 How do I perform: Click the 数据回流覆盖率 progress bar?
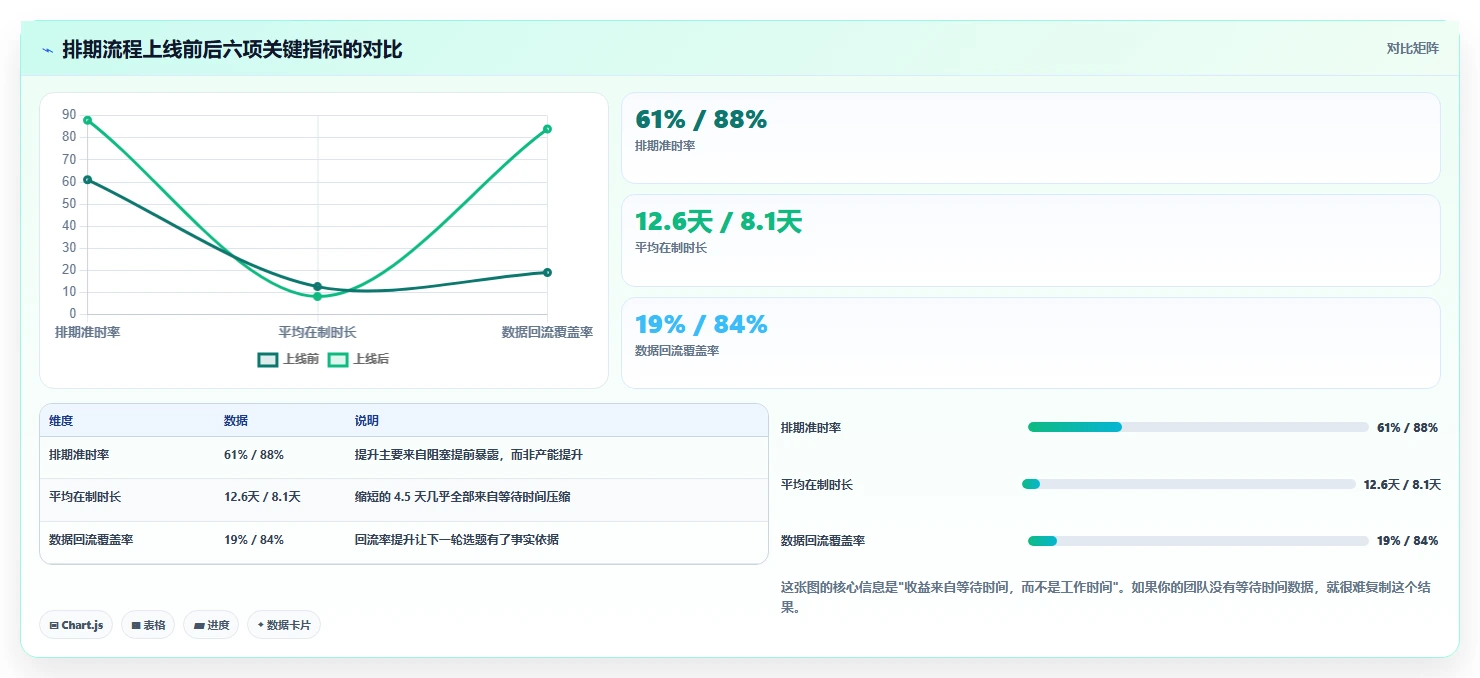point(1198,541)
